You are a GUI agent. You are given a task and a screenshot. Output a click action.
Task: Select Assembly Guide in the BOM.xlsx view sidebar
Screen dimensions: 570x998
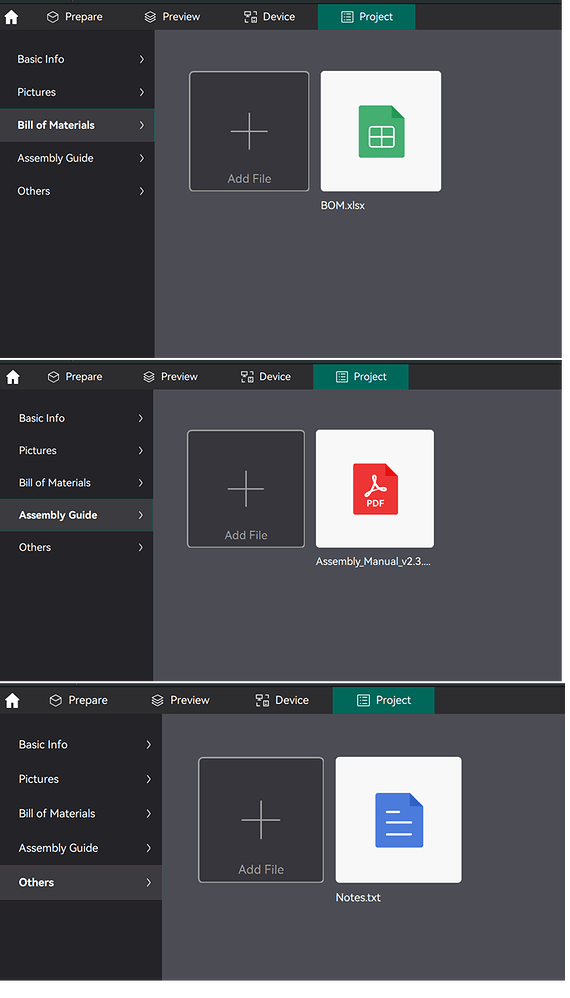pos(77,158)
